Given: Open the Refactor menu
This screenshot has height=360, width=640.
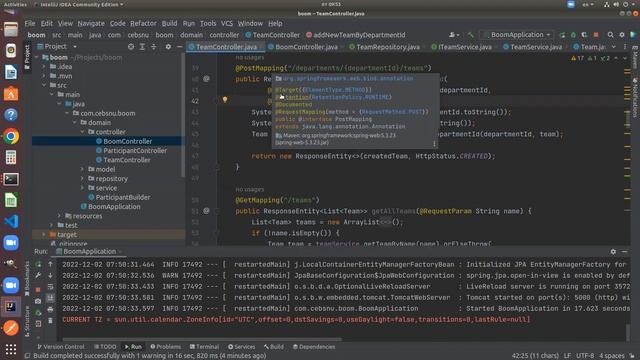Looking at the screenshot, I should point(143,24).
